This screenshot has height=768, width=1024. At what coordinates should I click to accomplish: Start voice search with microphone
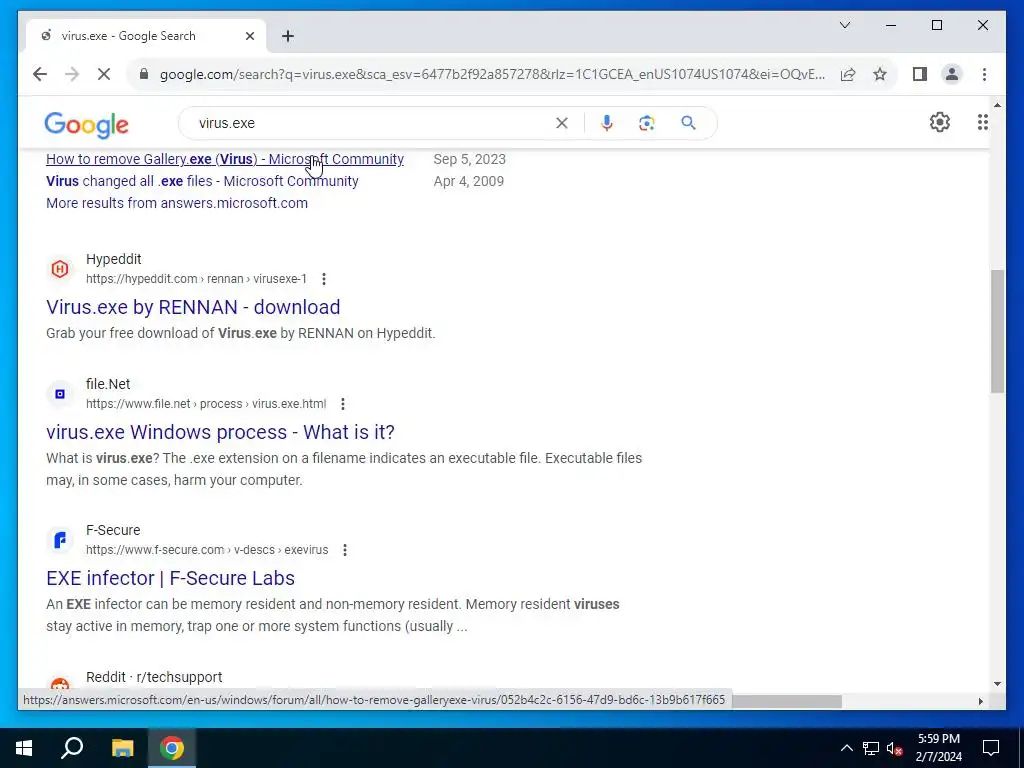pyautogui.click(x=607, y=123)
